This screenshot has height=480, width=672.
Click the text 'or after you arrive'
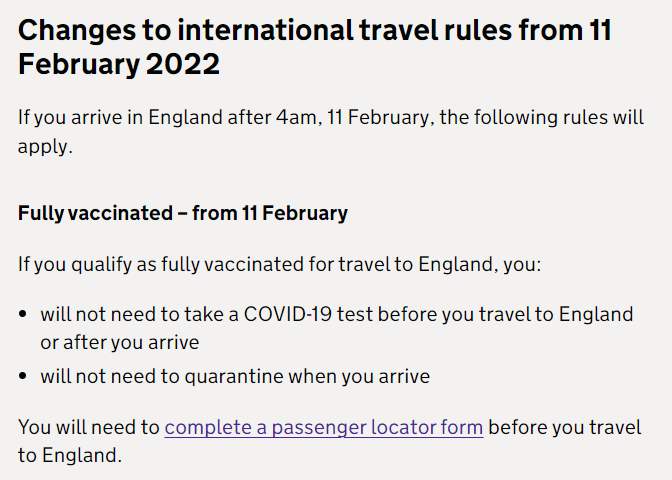[120, 343]
